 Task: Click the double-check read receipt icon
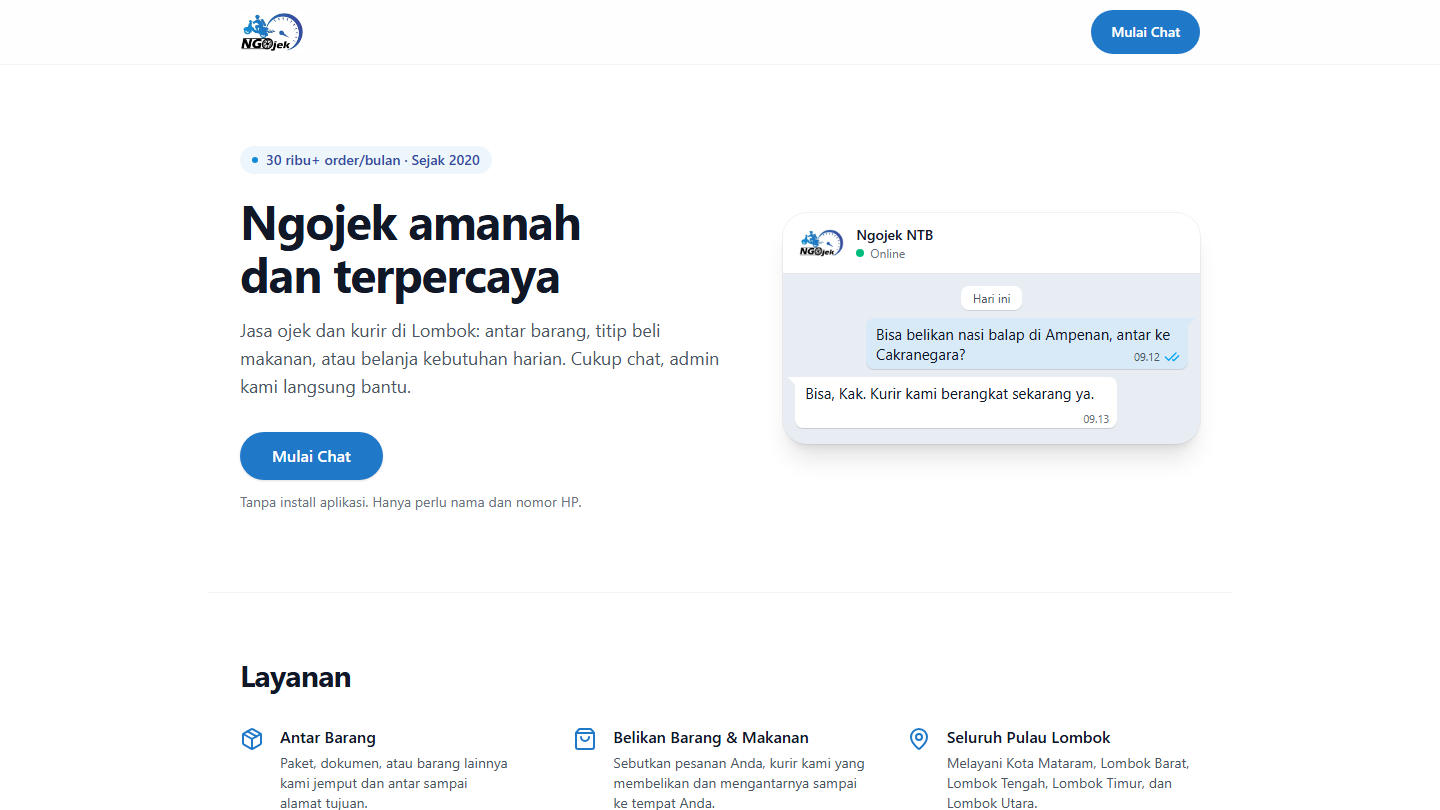1172,357
